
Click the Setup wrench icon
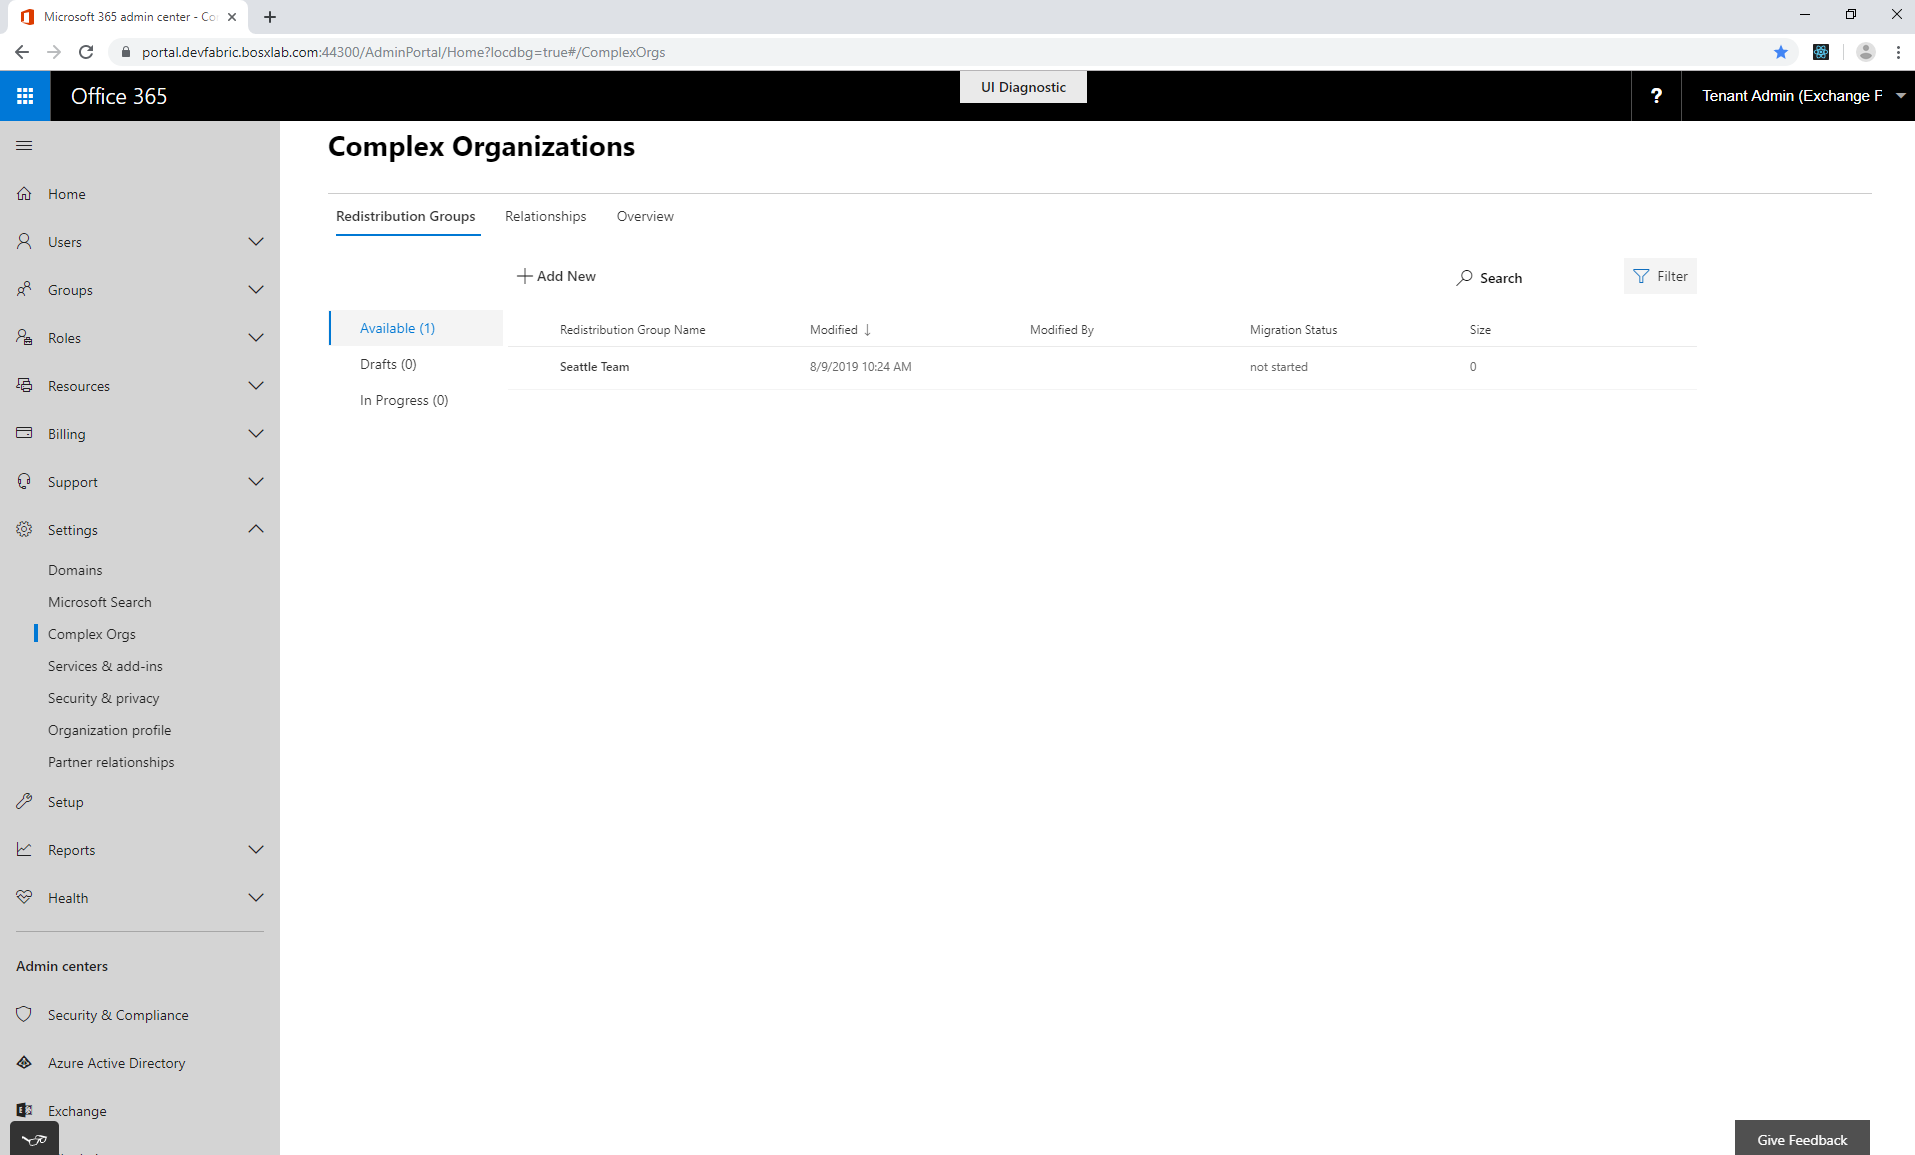24,802
